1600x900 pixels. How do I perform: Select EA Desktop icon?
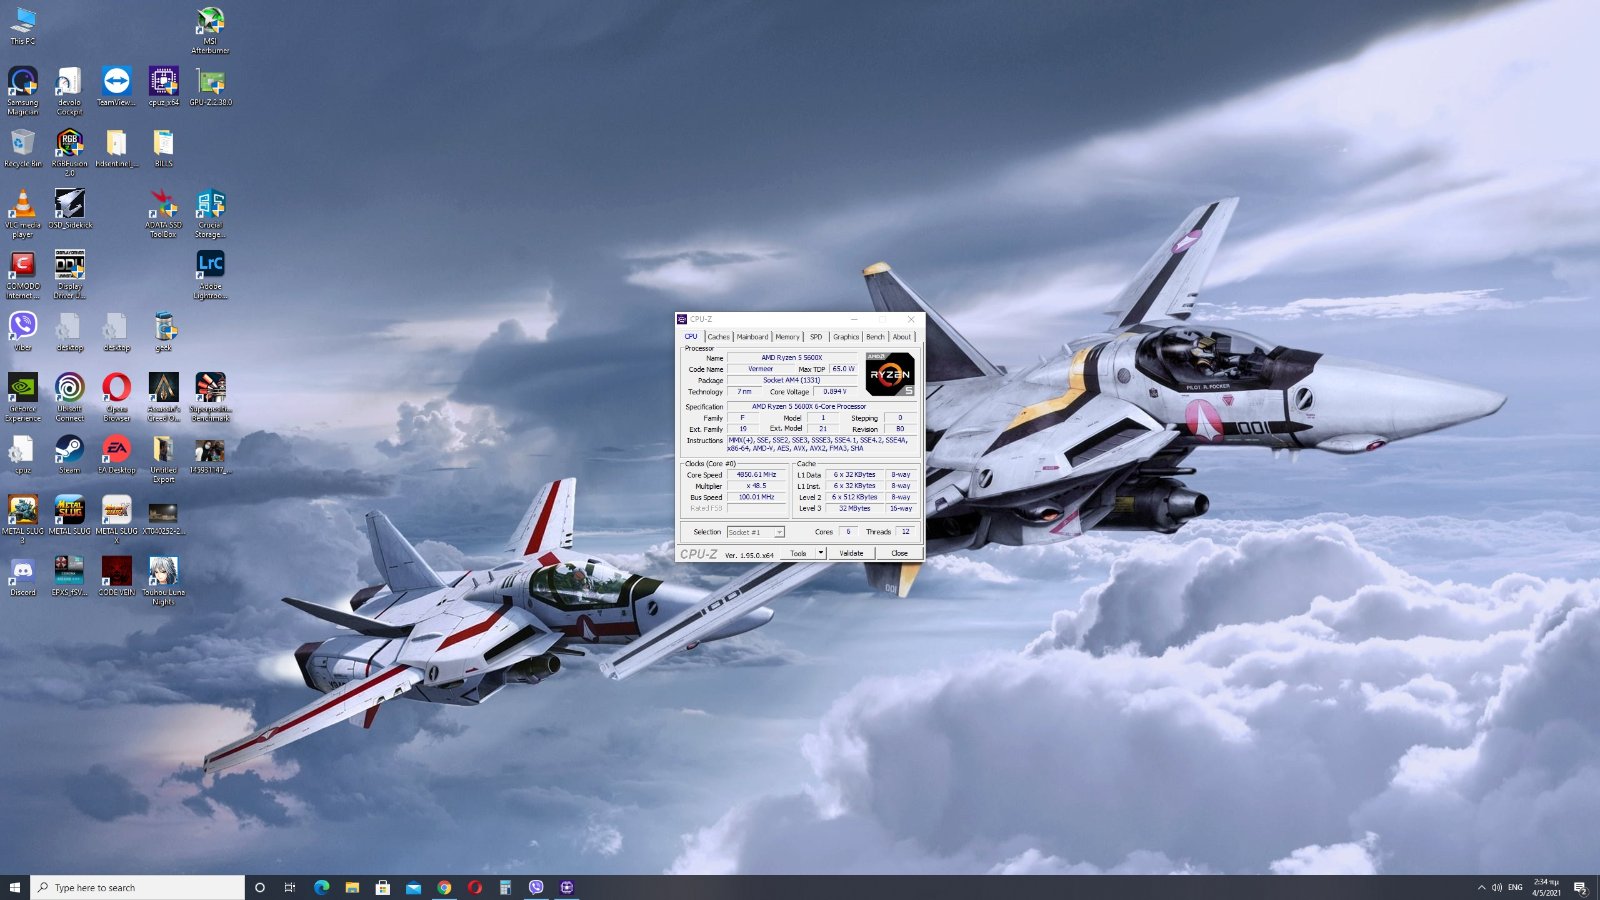116,454
